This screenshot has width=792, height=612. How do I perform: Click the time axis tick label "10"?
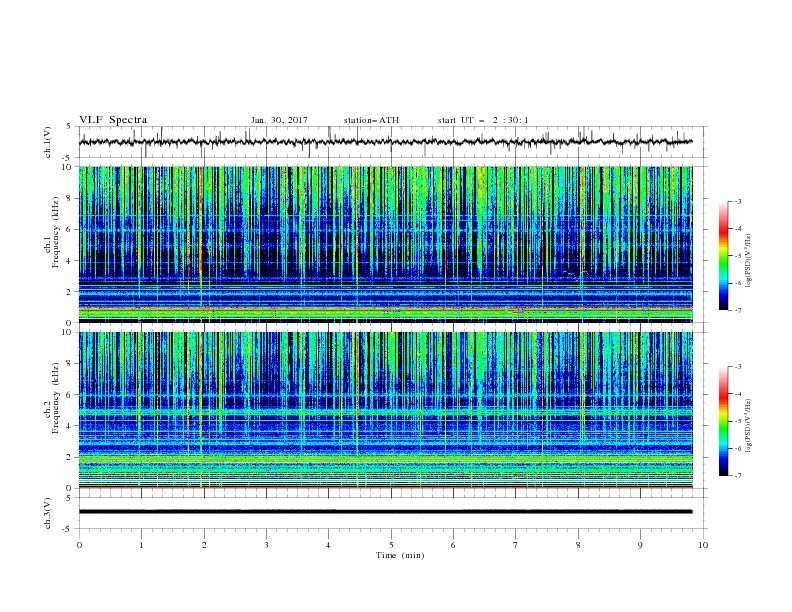pyautogui.click(x=703, y=545)
